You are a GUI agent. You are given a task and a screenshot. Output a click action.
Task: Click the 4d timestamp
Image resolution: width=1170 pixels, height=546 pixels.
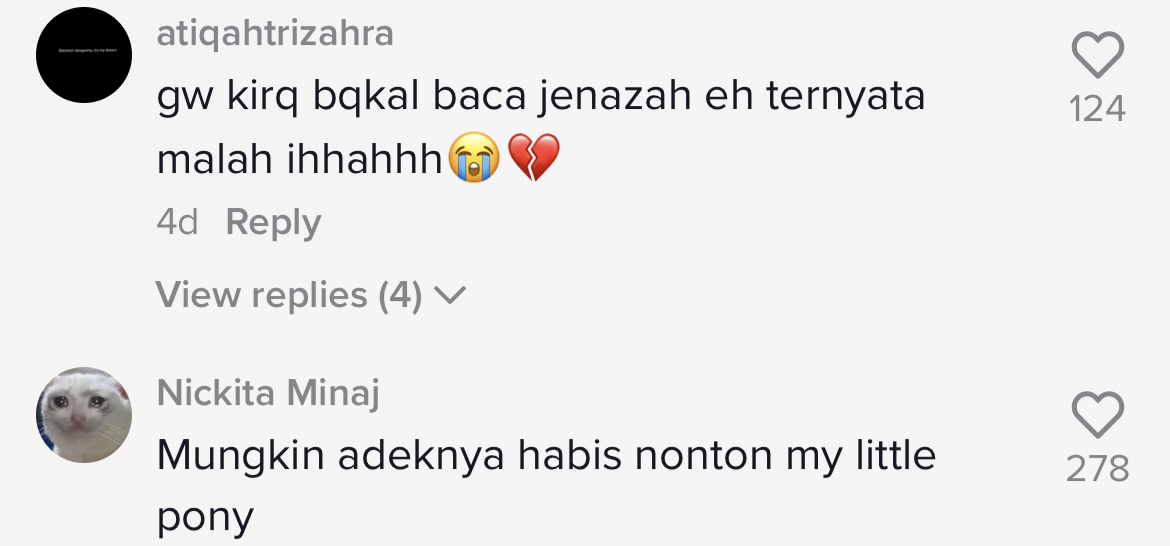pos(177,222)
